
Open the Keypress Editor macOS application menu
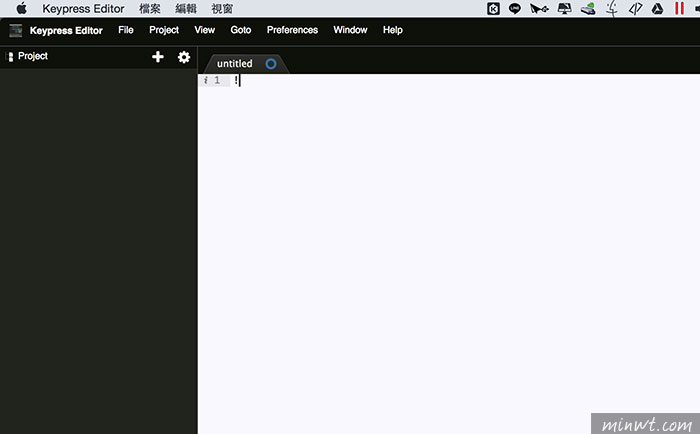pyautogui.click(x=83, y=8)
